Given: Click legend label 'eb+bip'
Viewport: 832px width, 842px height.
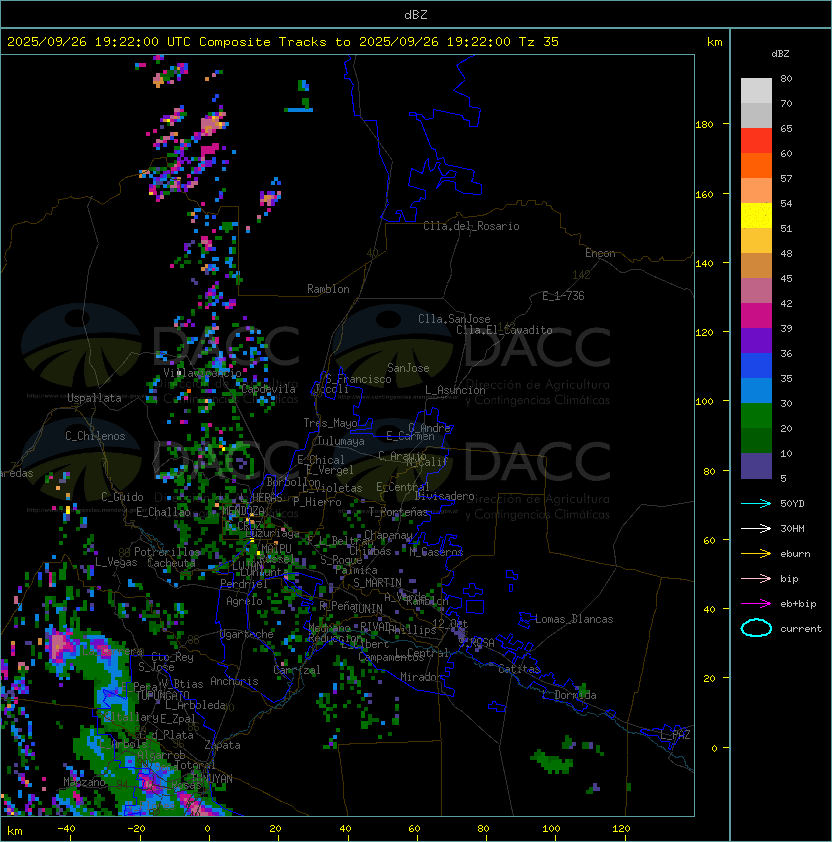Looking at the screenshot, I should click(x=798, y=604).
